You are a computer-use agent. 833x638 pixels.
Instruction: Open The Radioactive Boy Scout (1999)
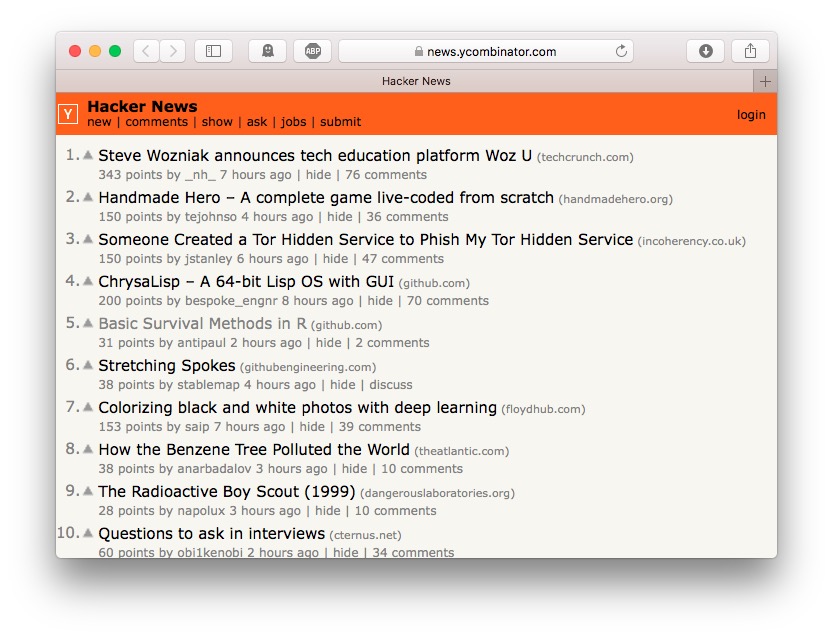pyautogui.click(x=227, y=491)
